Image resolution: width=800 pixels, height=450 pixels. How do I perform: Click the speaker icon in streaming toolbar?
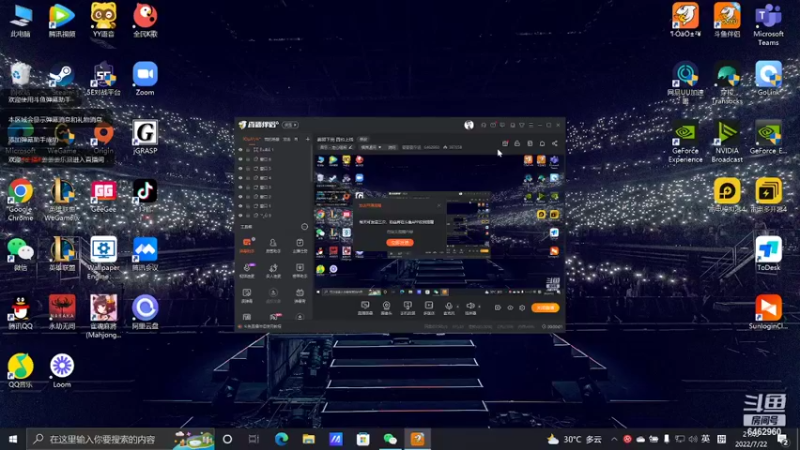coord(470,306)
